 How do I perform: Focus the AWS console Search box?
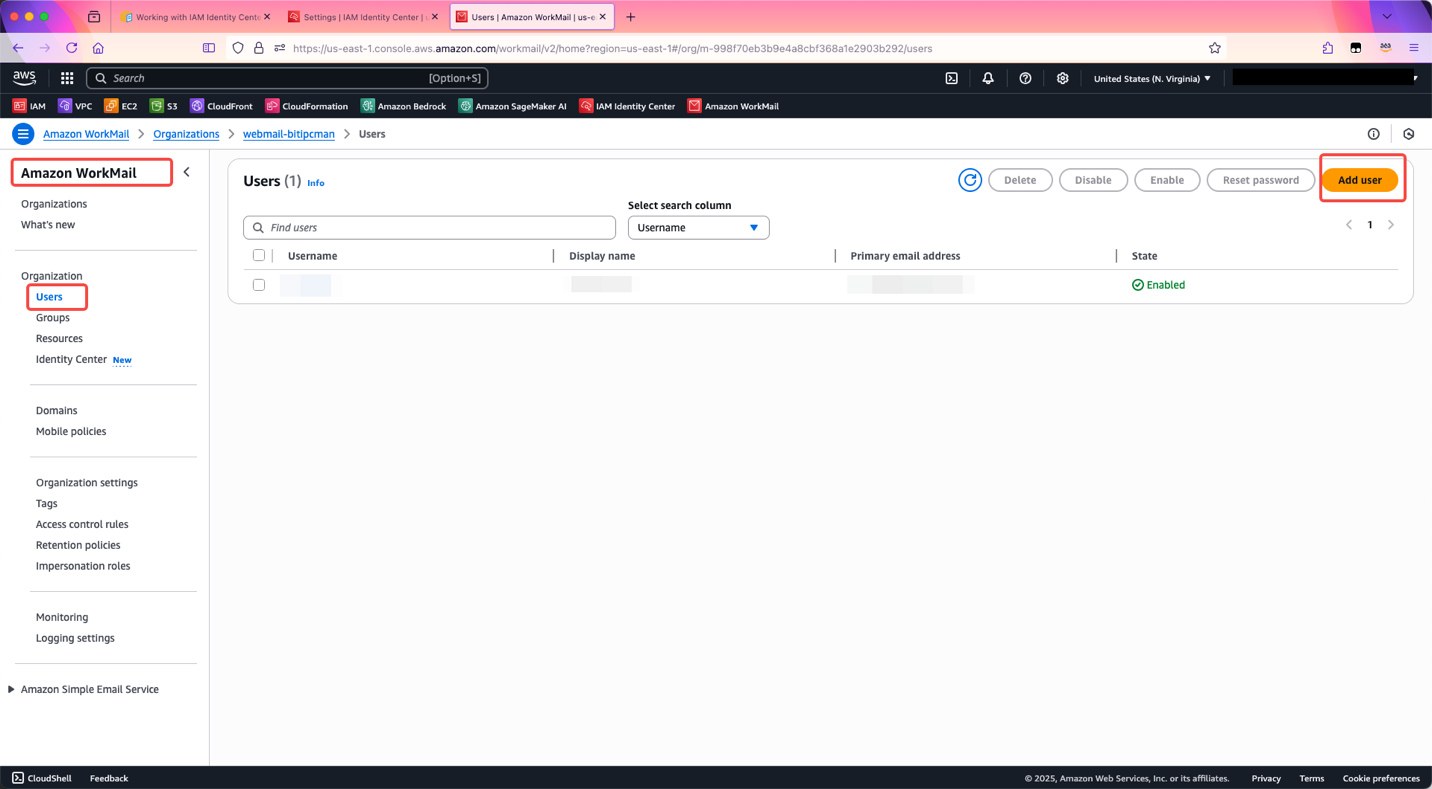(287, 78)
